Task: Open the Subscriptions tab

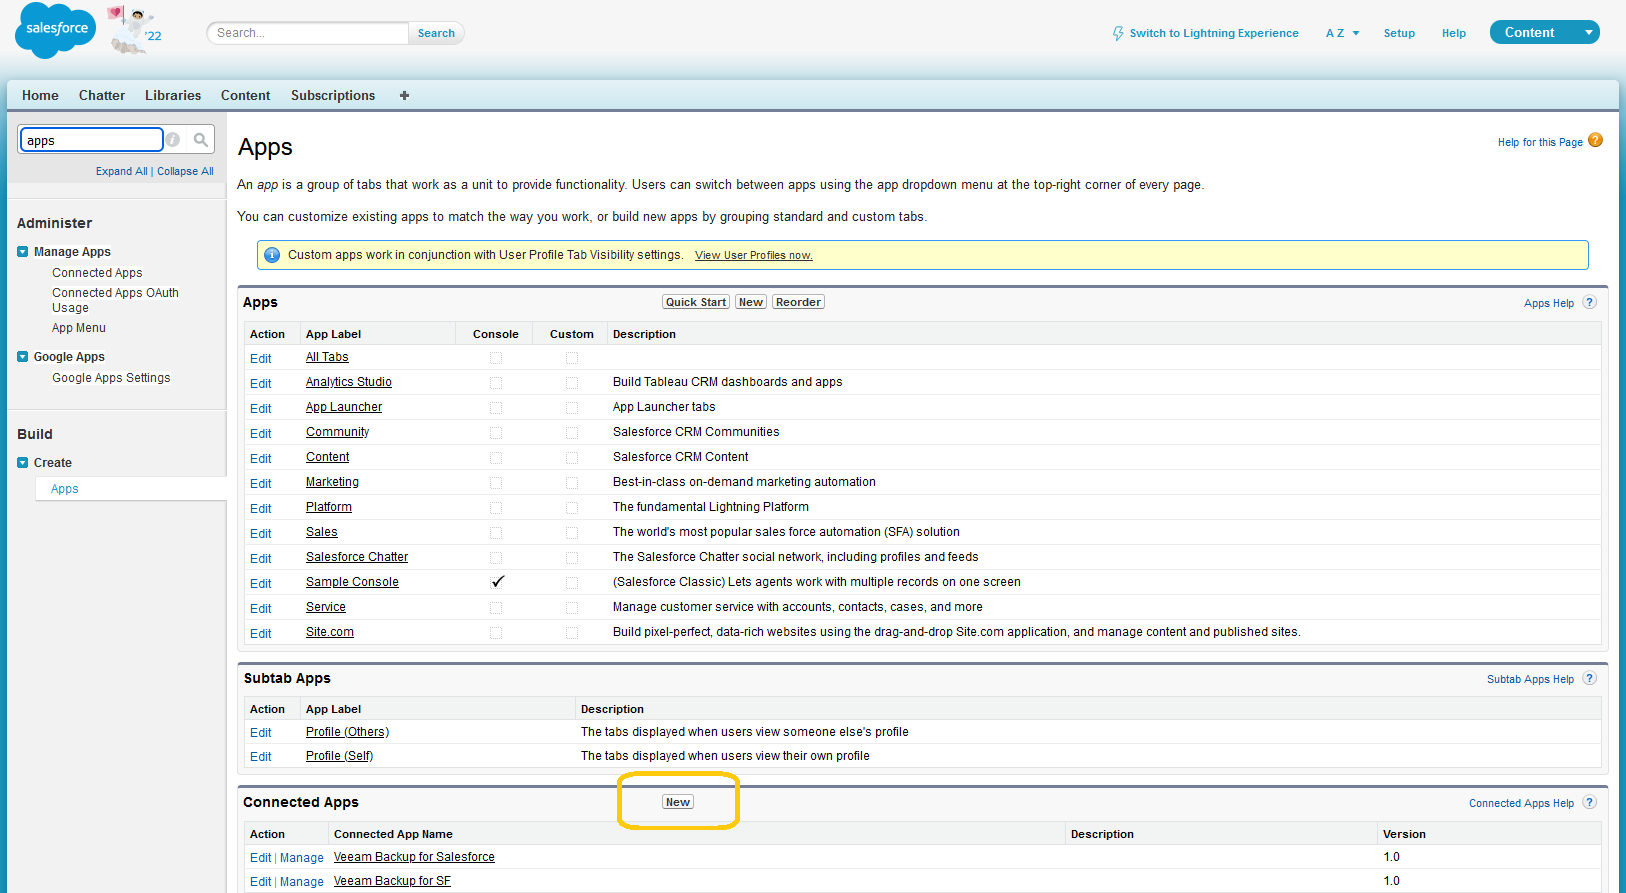Action: [x=333, y=95]
